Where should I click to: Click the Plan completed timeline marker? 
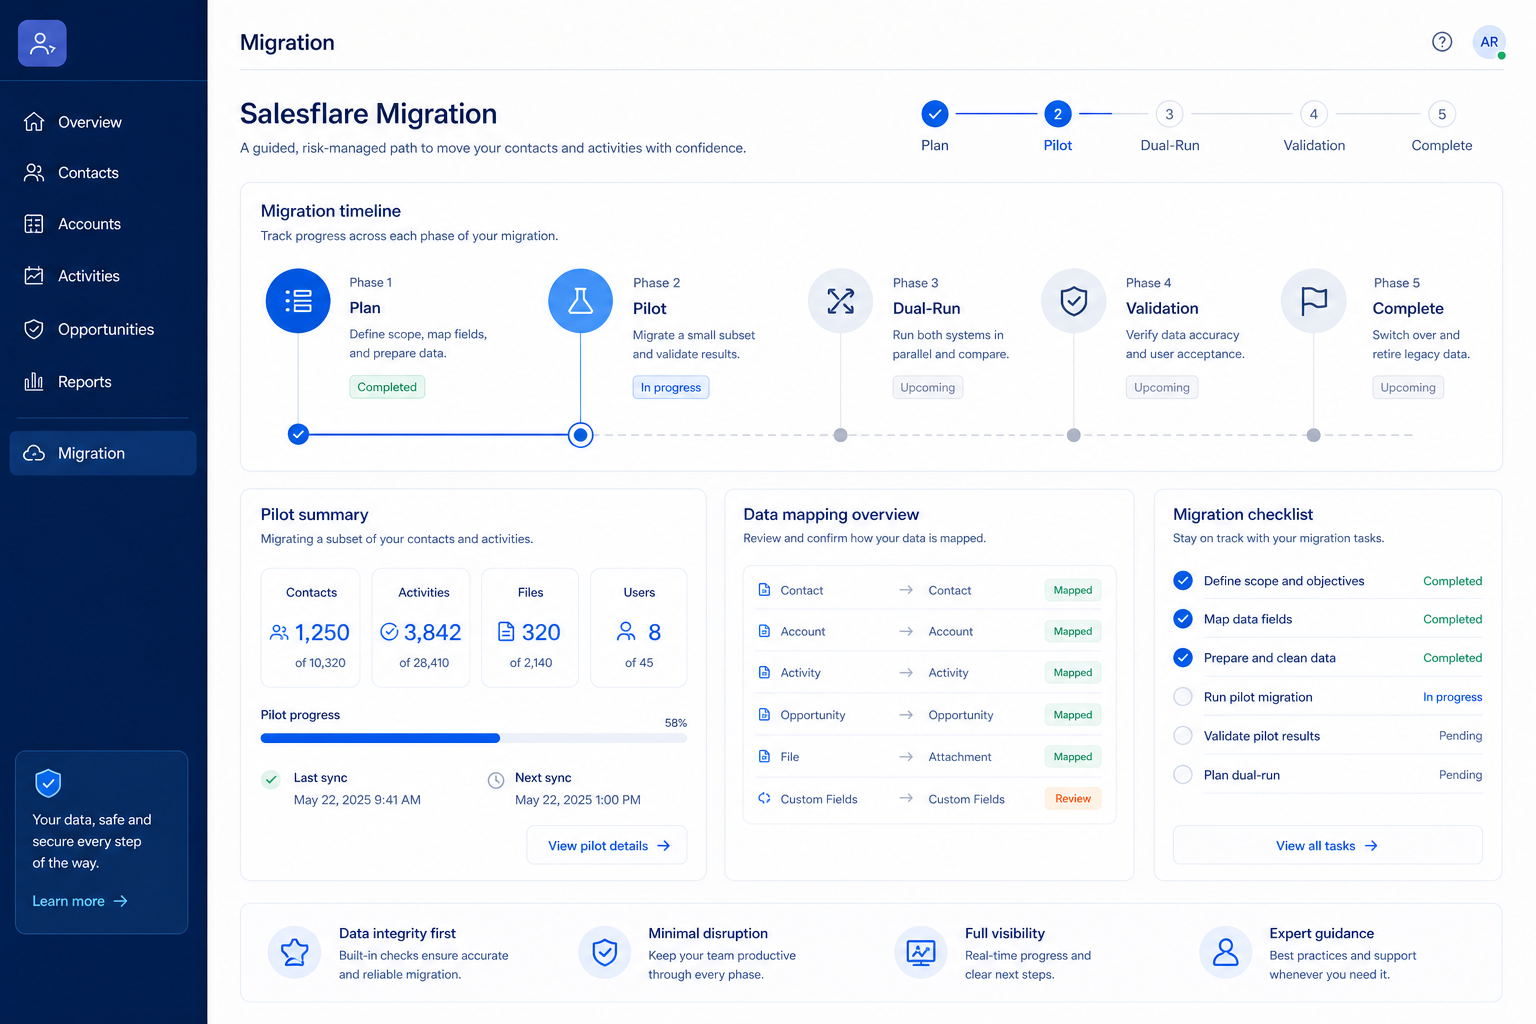[298, 434]
